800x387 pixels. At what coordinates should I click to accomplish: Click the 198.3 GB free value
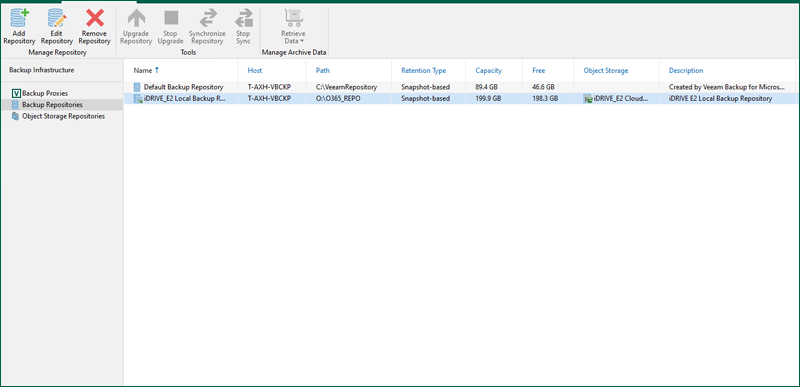(x=545, y=98)
